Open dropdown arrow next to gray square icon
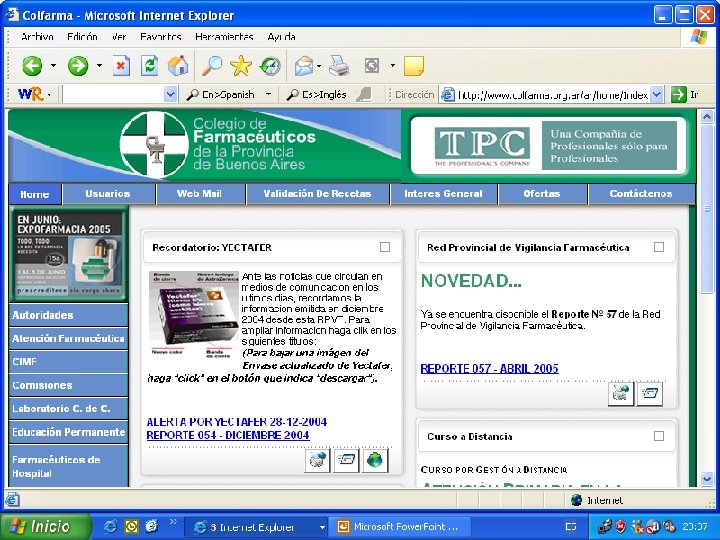 click(393, 66)
